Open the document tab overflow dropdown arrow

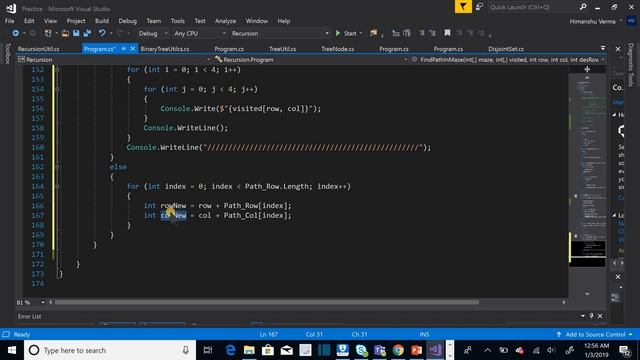click(603, 48)
